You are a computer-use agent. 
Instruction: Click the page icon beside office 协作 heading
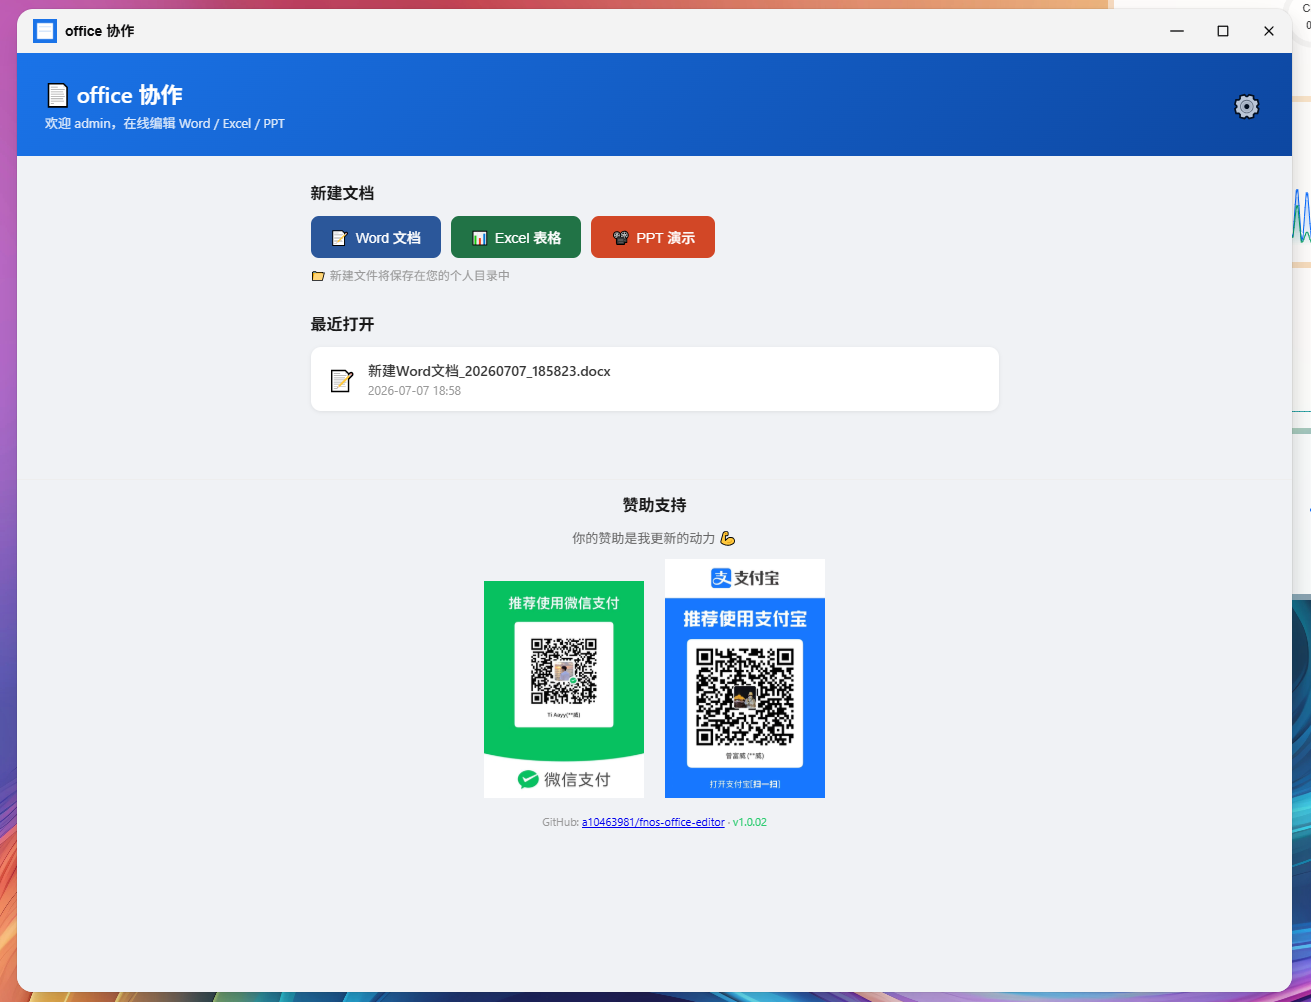58,95
